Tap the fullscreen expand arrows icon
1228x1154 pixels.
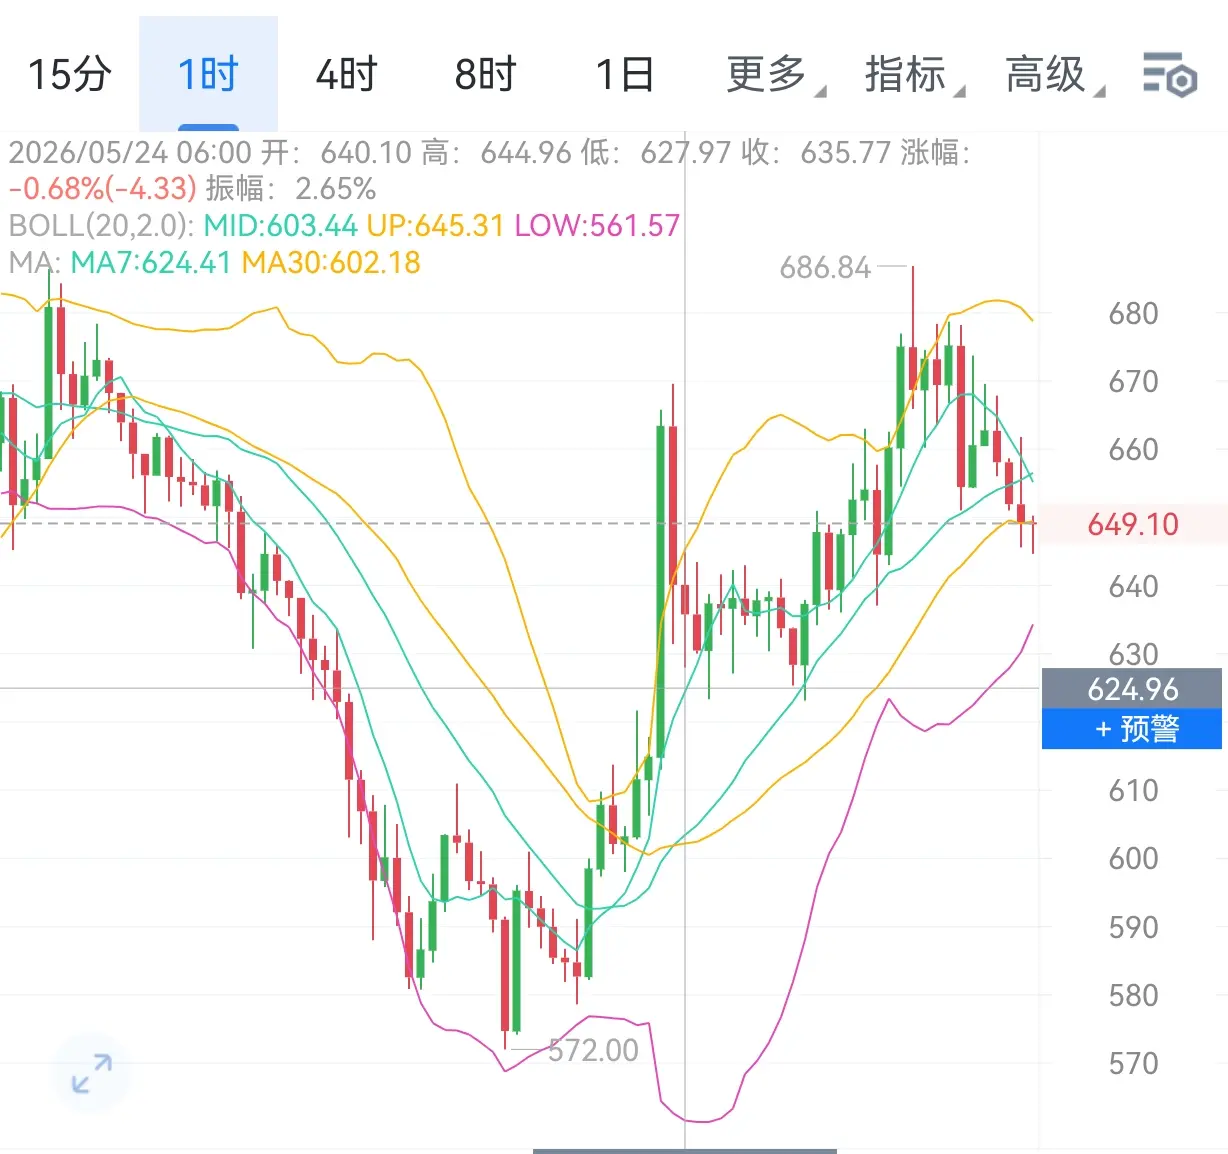[x=92, y=1074]
